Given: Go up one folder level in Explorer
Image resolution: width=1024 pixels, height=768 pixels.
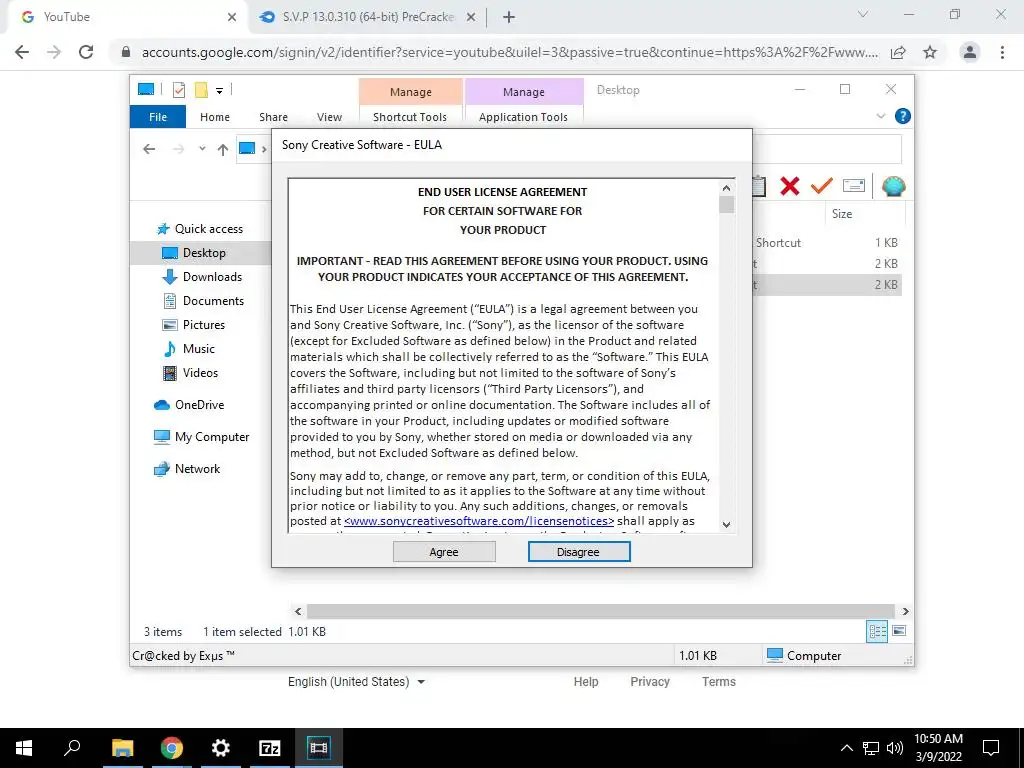Looking at the screenshot, I should click(x=223, y=150).
